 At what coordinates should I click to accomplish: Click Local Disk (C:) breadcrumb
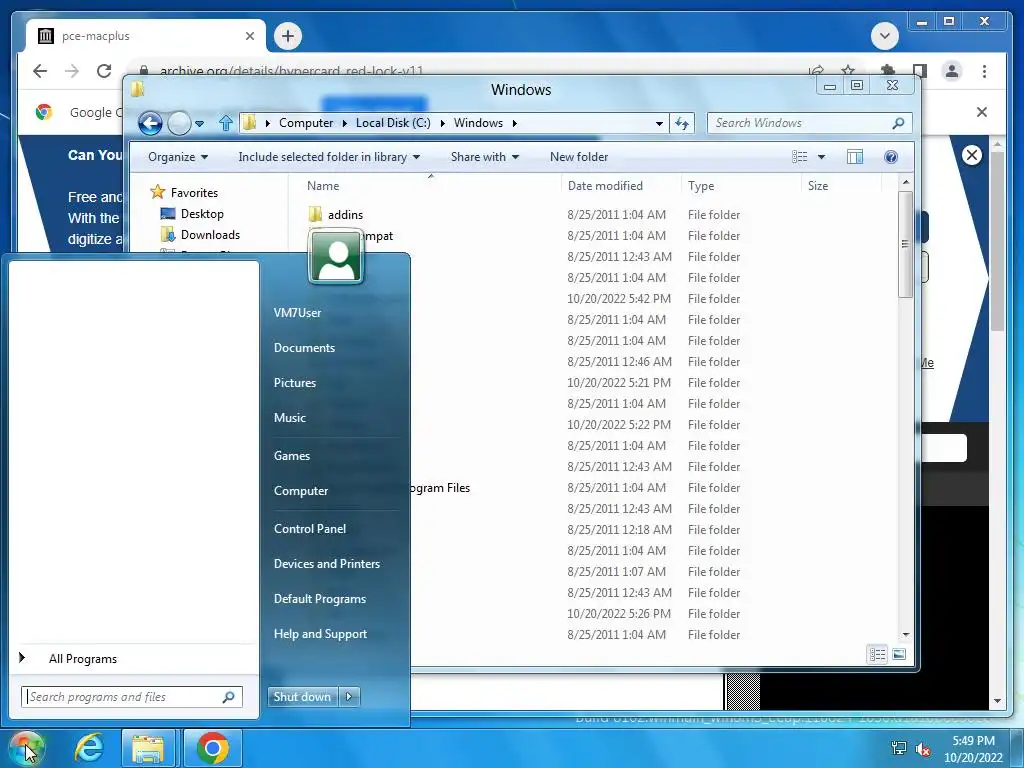(x=393, y=123)
